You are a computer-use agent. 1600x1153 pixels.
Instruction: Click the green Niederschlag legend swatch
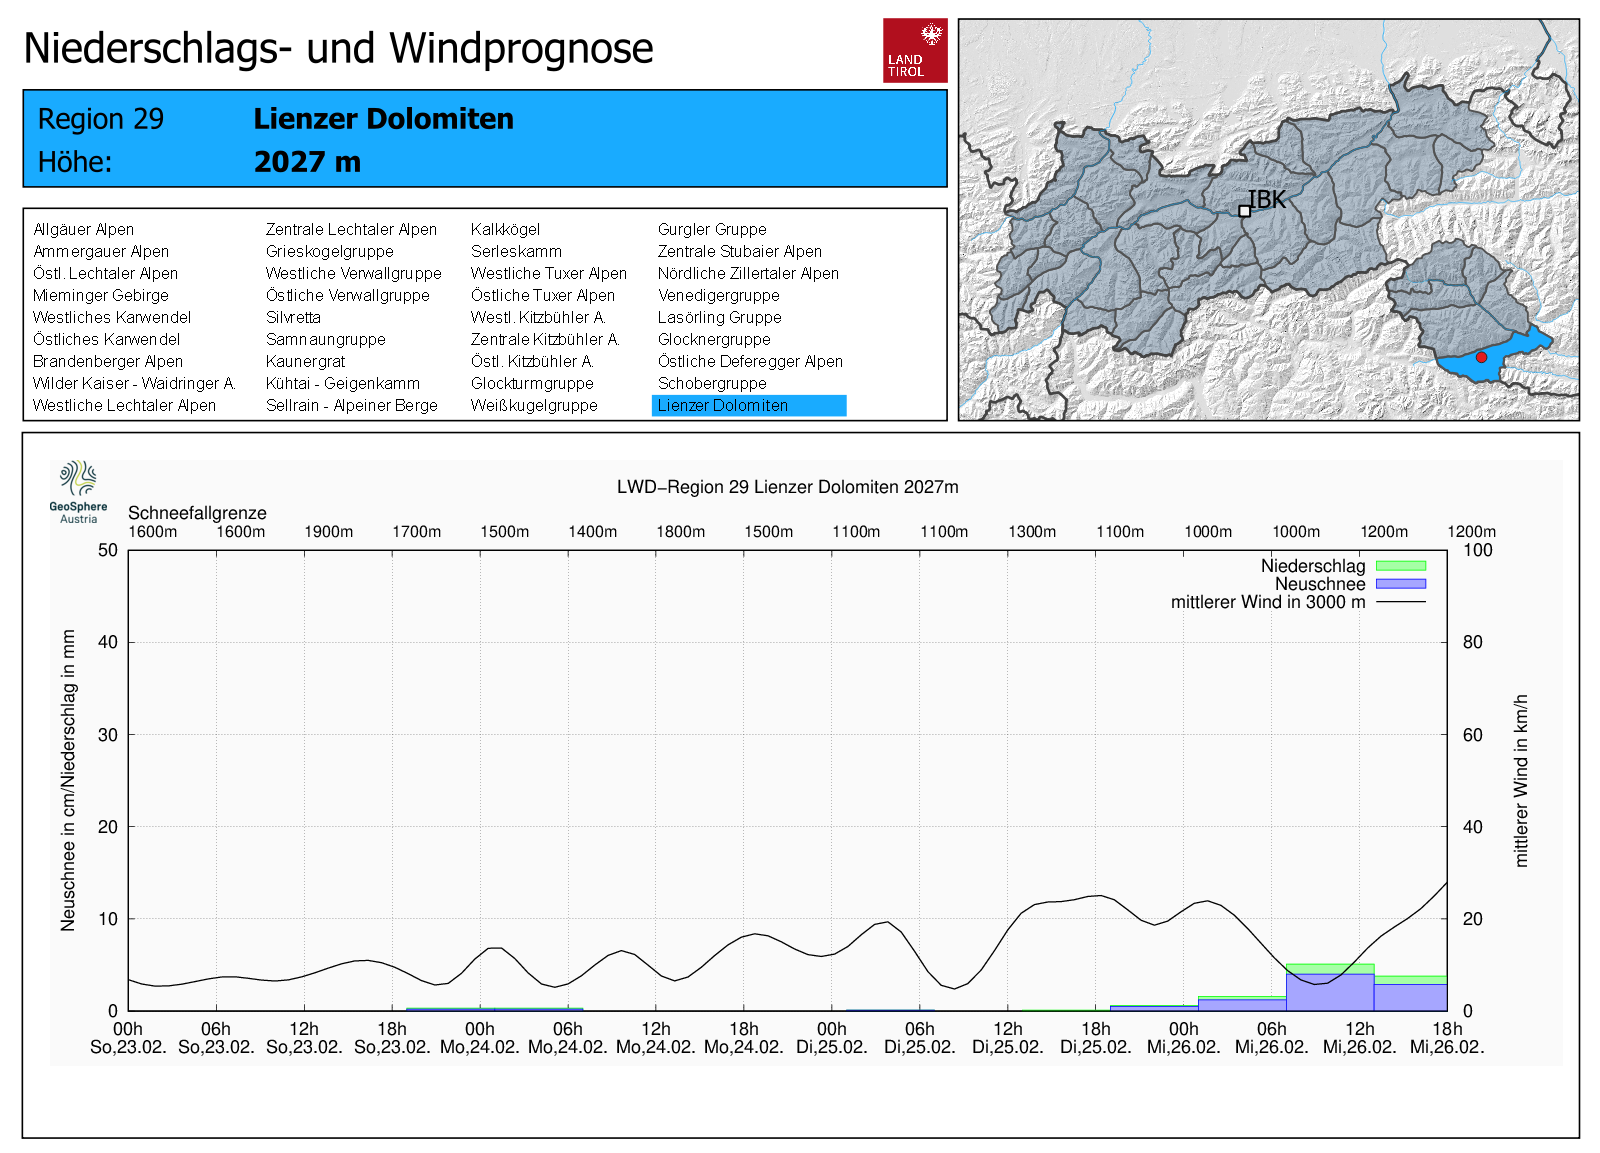[1400, 566]
